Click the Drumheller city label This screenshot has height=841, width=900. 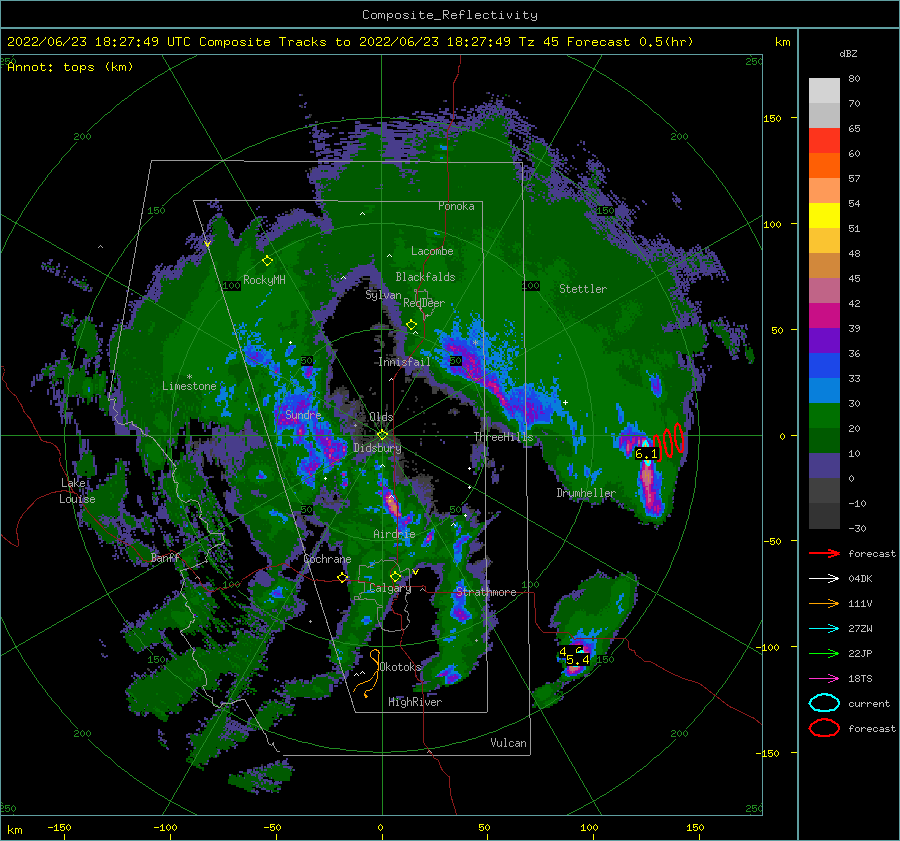point(586,493)
